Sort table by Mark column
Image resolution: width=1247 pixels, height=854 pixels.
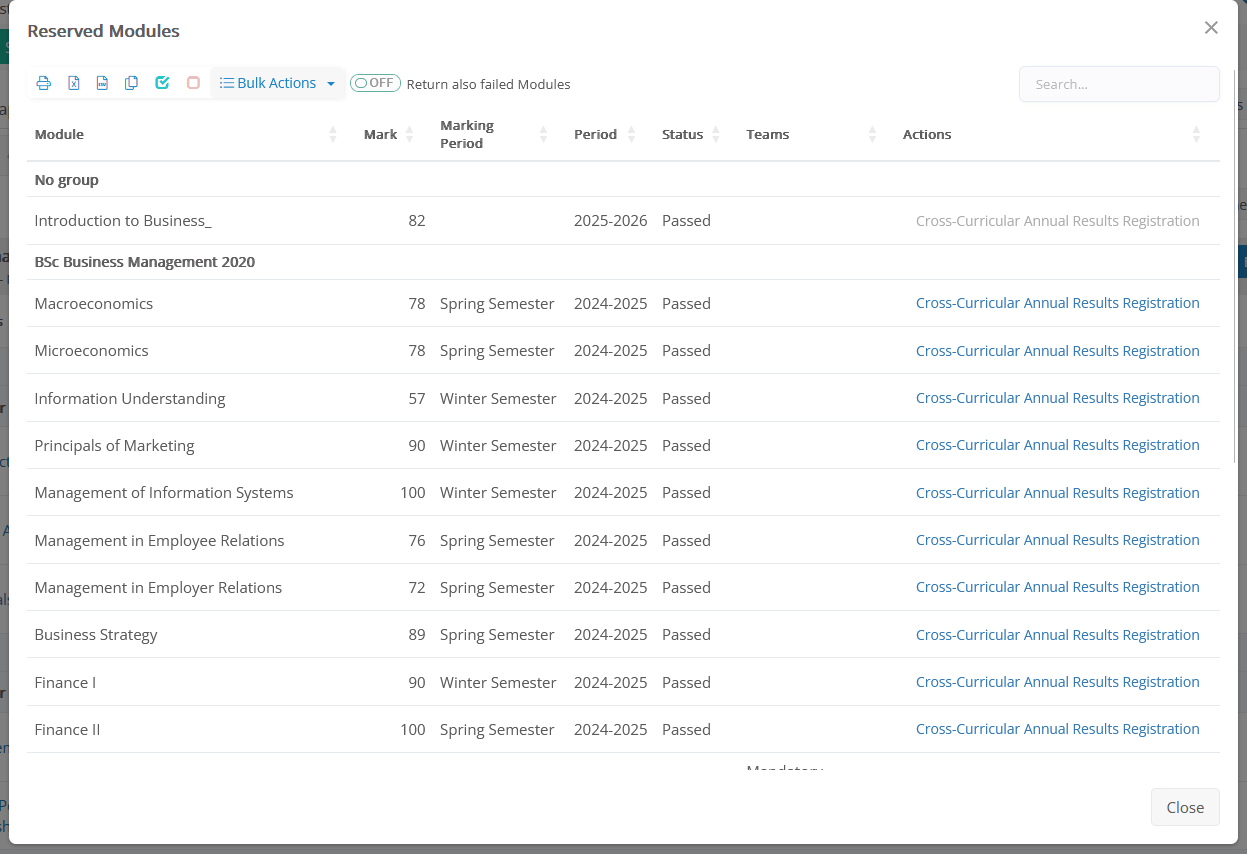tap(380, 134)
